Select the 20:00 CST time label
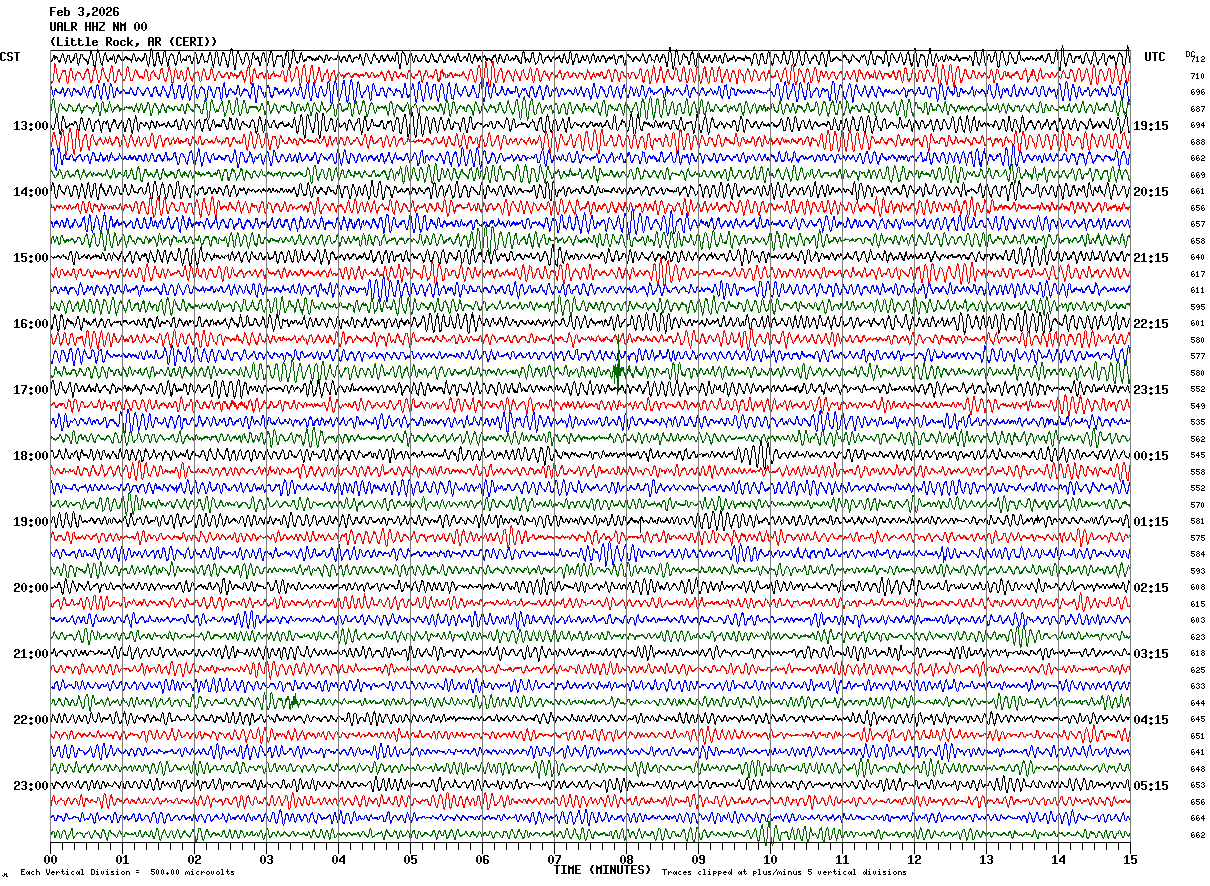 click(x=30, y=588)
